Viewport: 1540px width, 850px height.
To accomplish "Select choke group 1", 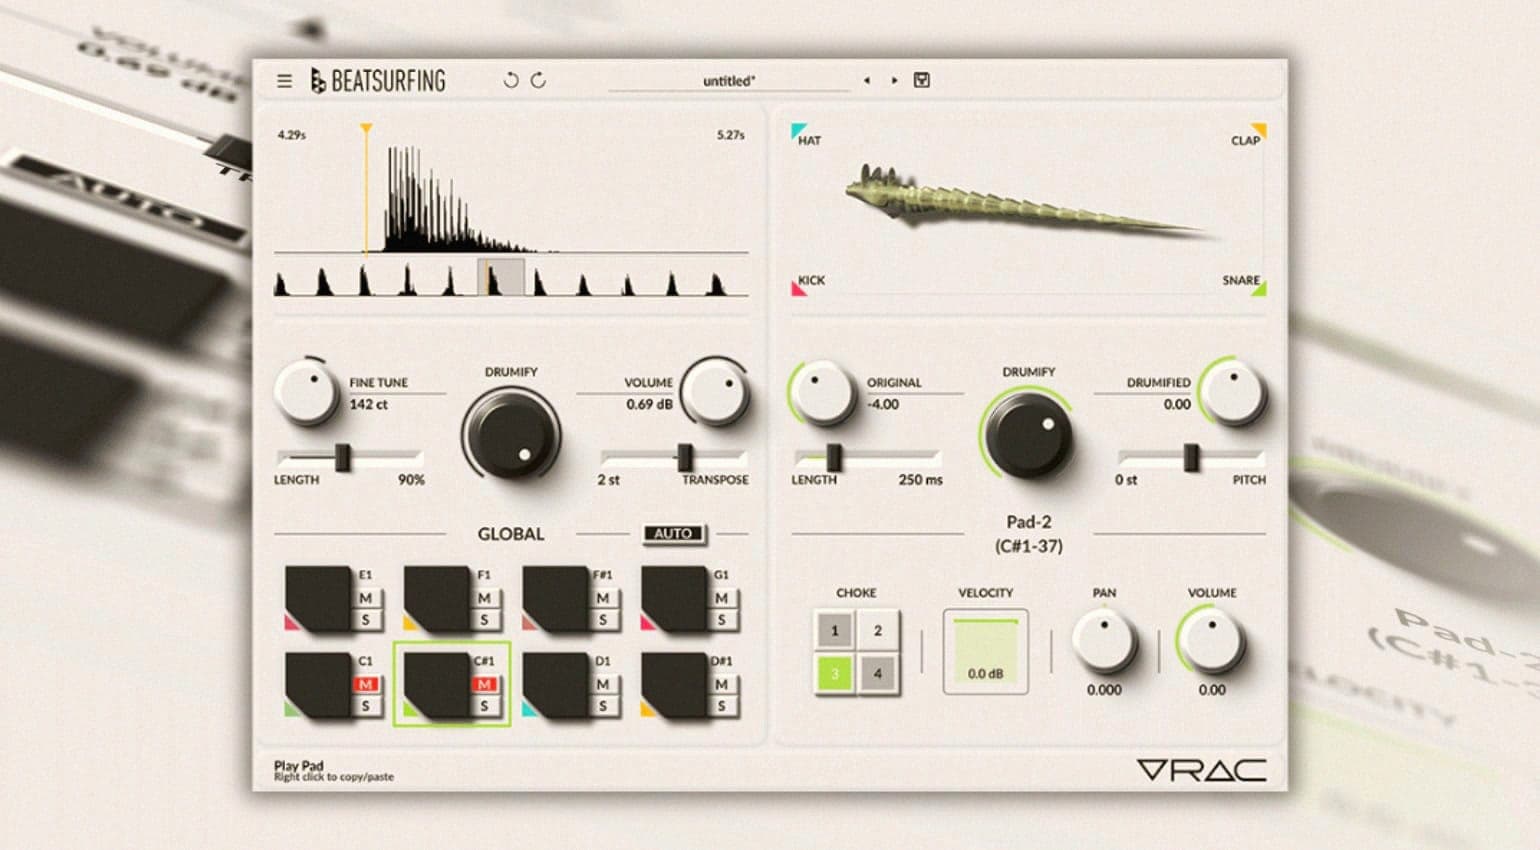I will pyautogui.click(x=835, y=631).
